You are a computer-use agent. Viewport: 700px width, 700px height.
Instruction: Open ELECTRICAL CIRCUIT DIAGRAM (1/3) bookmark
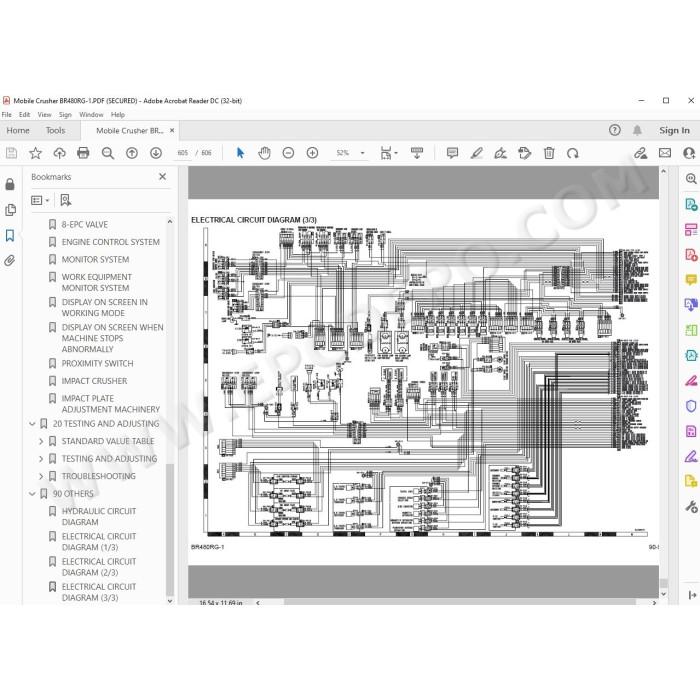point(99,542)
